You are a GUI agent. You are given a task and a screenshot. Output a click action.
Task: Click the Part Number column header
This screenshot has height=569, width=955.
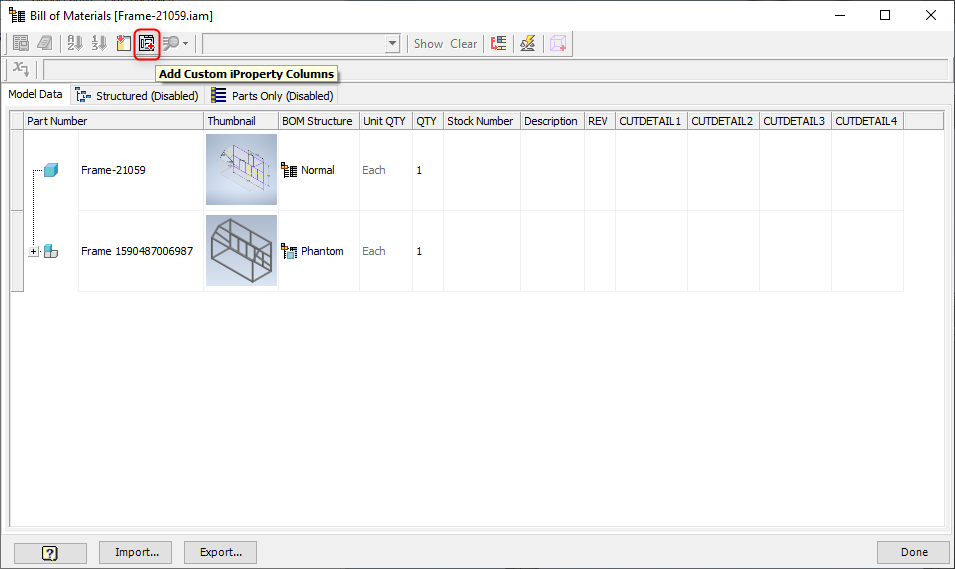(113, 121)
